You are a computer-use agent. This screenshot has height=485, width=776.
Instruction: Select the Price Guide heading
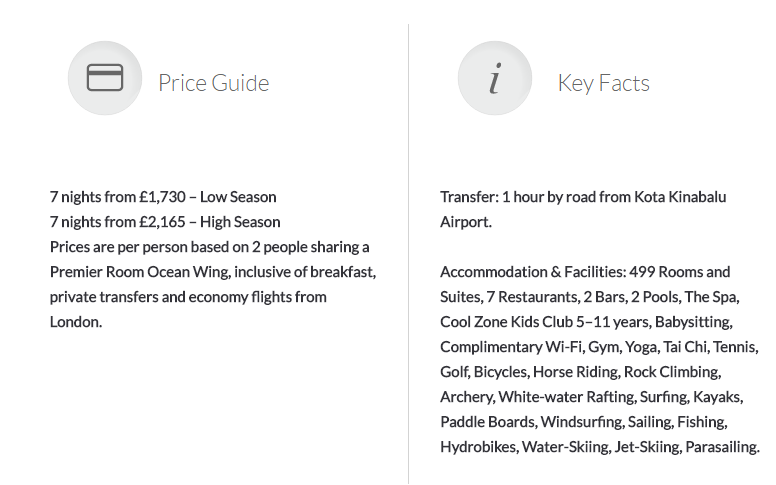point(214,83)
